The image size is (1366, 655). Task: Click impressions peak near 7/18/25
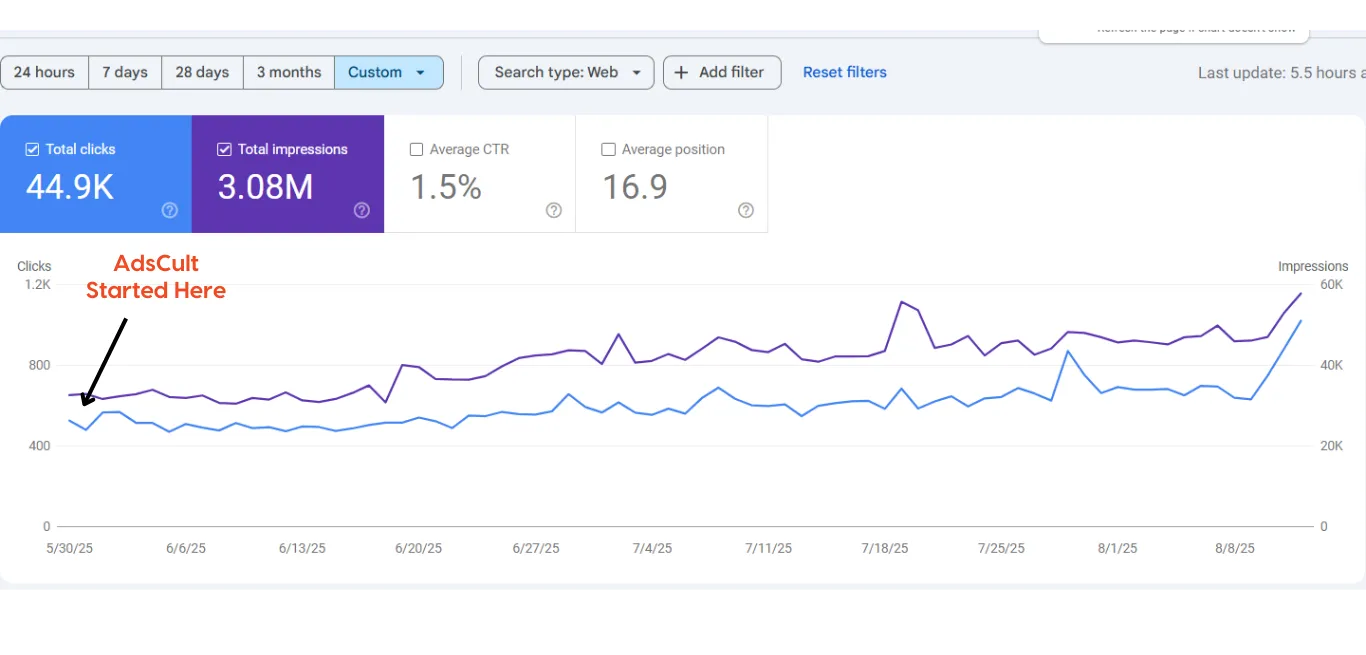point(901,302)
